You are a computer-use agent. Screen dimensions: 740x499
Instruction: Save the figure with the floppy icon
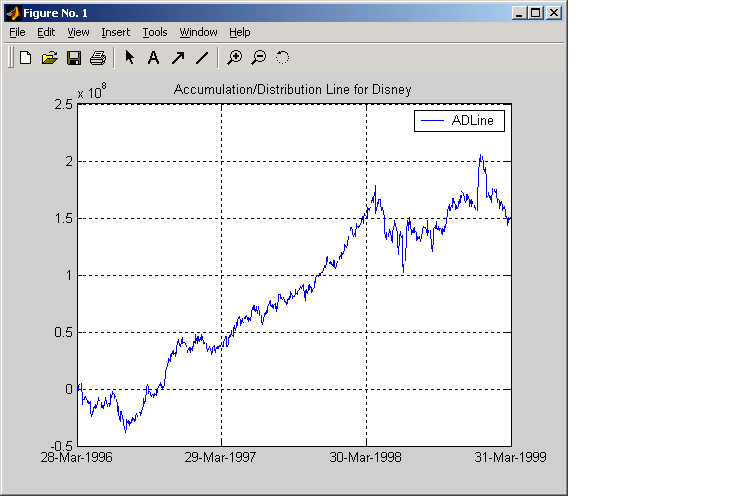pyautogui.click(x=74, y=58)
